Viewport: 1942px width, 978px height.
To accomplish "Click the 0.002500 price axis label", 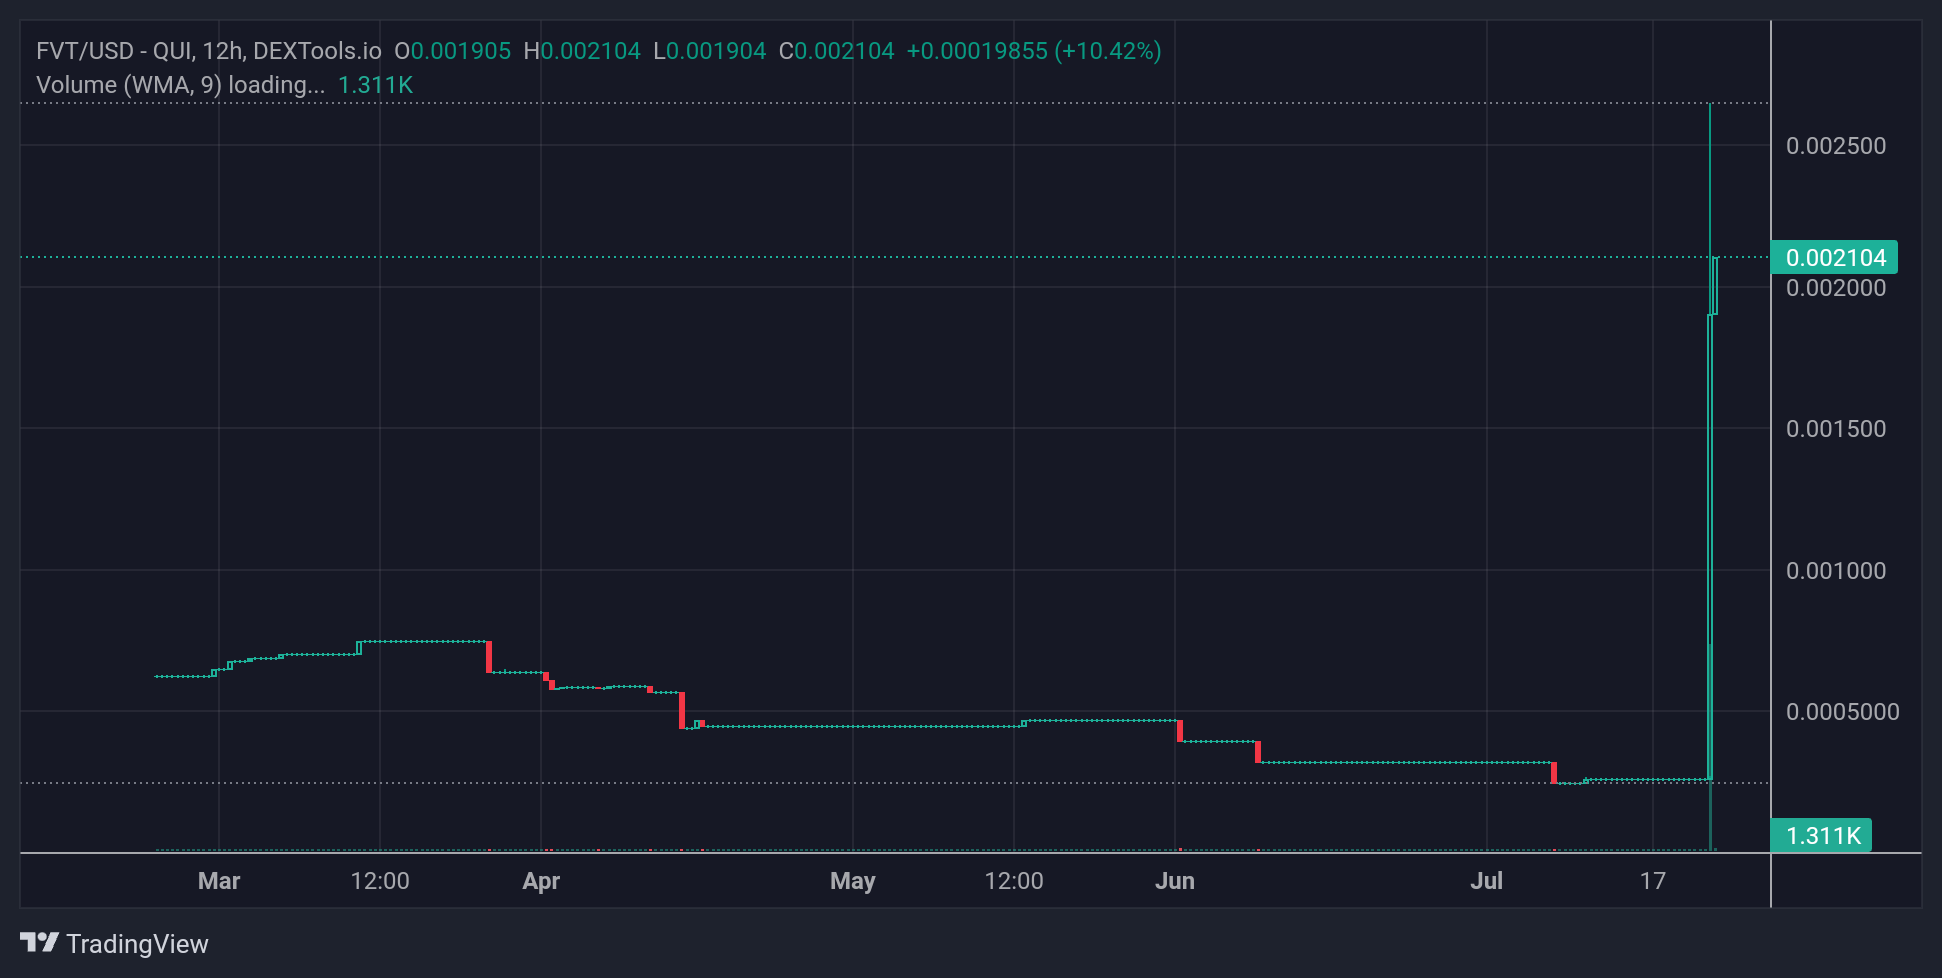I will (1836, 146).
